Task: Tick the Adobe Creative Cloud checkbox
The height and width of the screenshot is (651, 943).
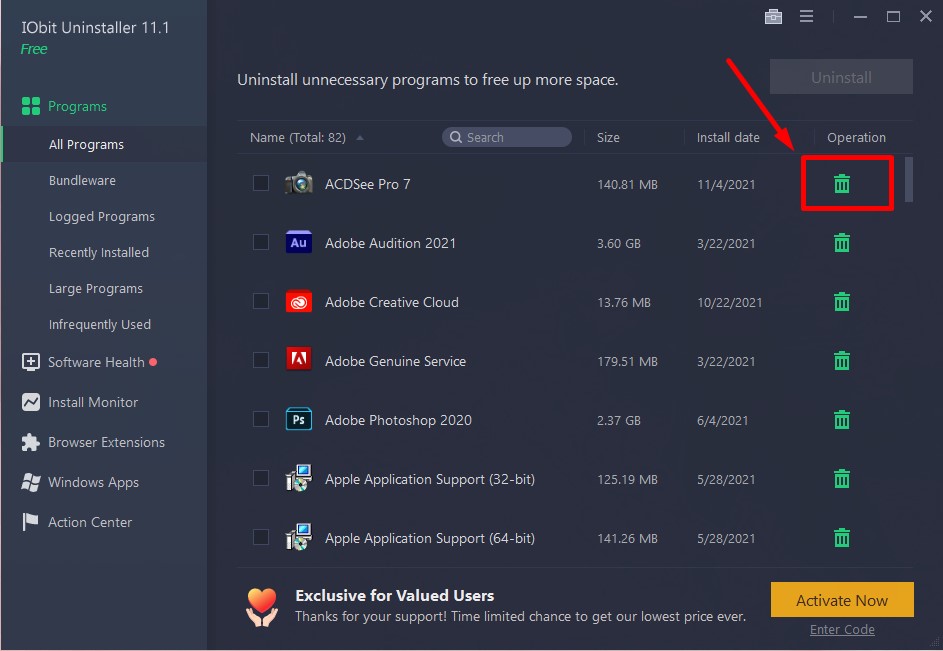Action: [x=261, y=301]
